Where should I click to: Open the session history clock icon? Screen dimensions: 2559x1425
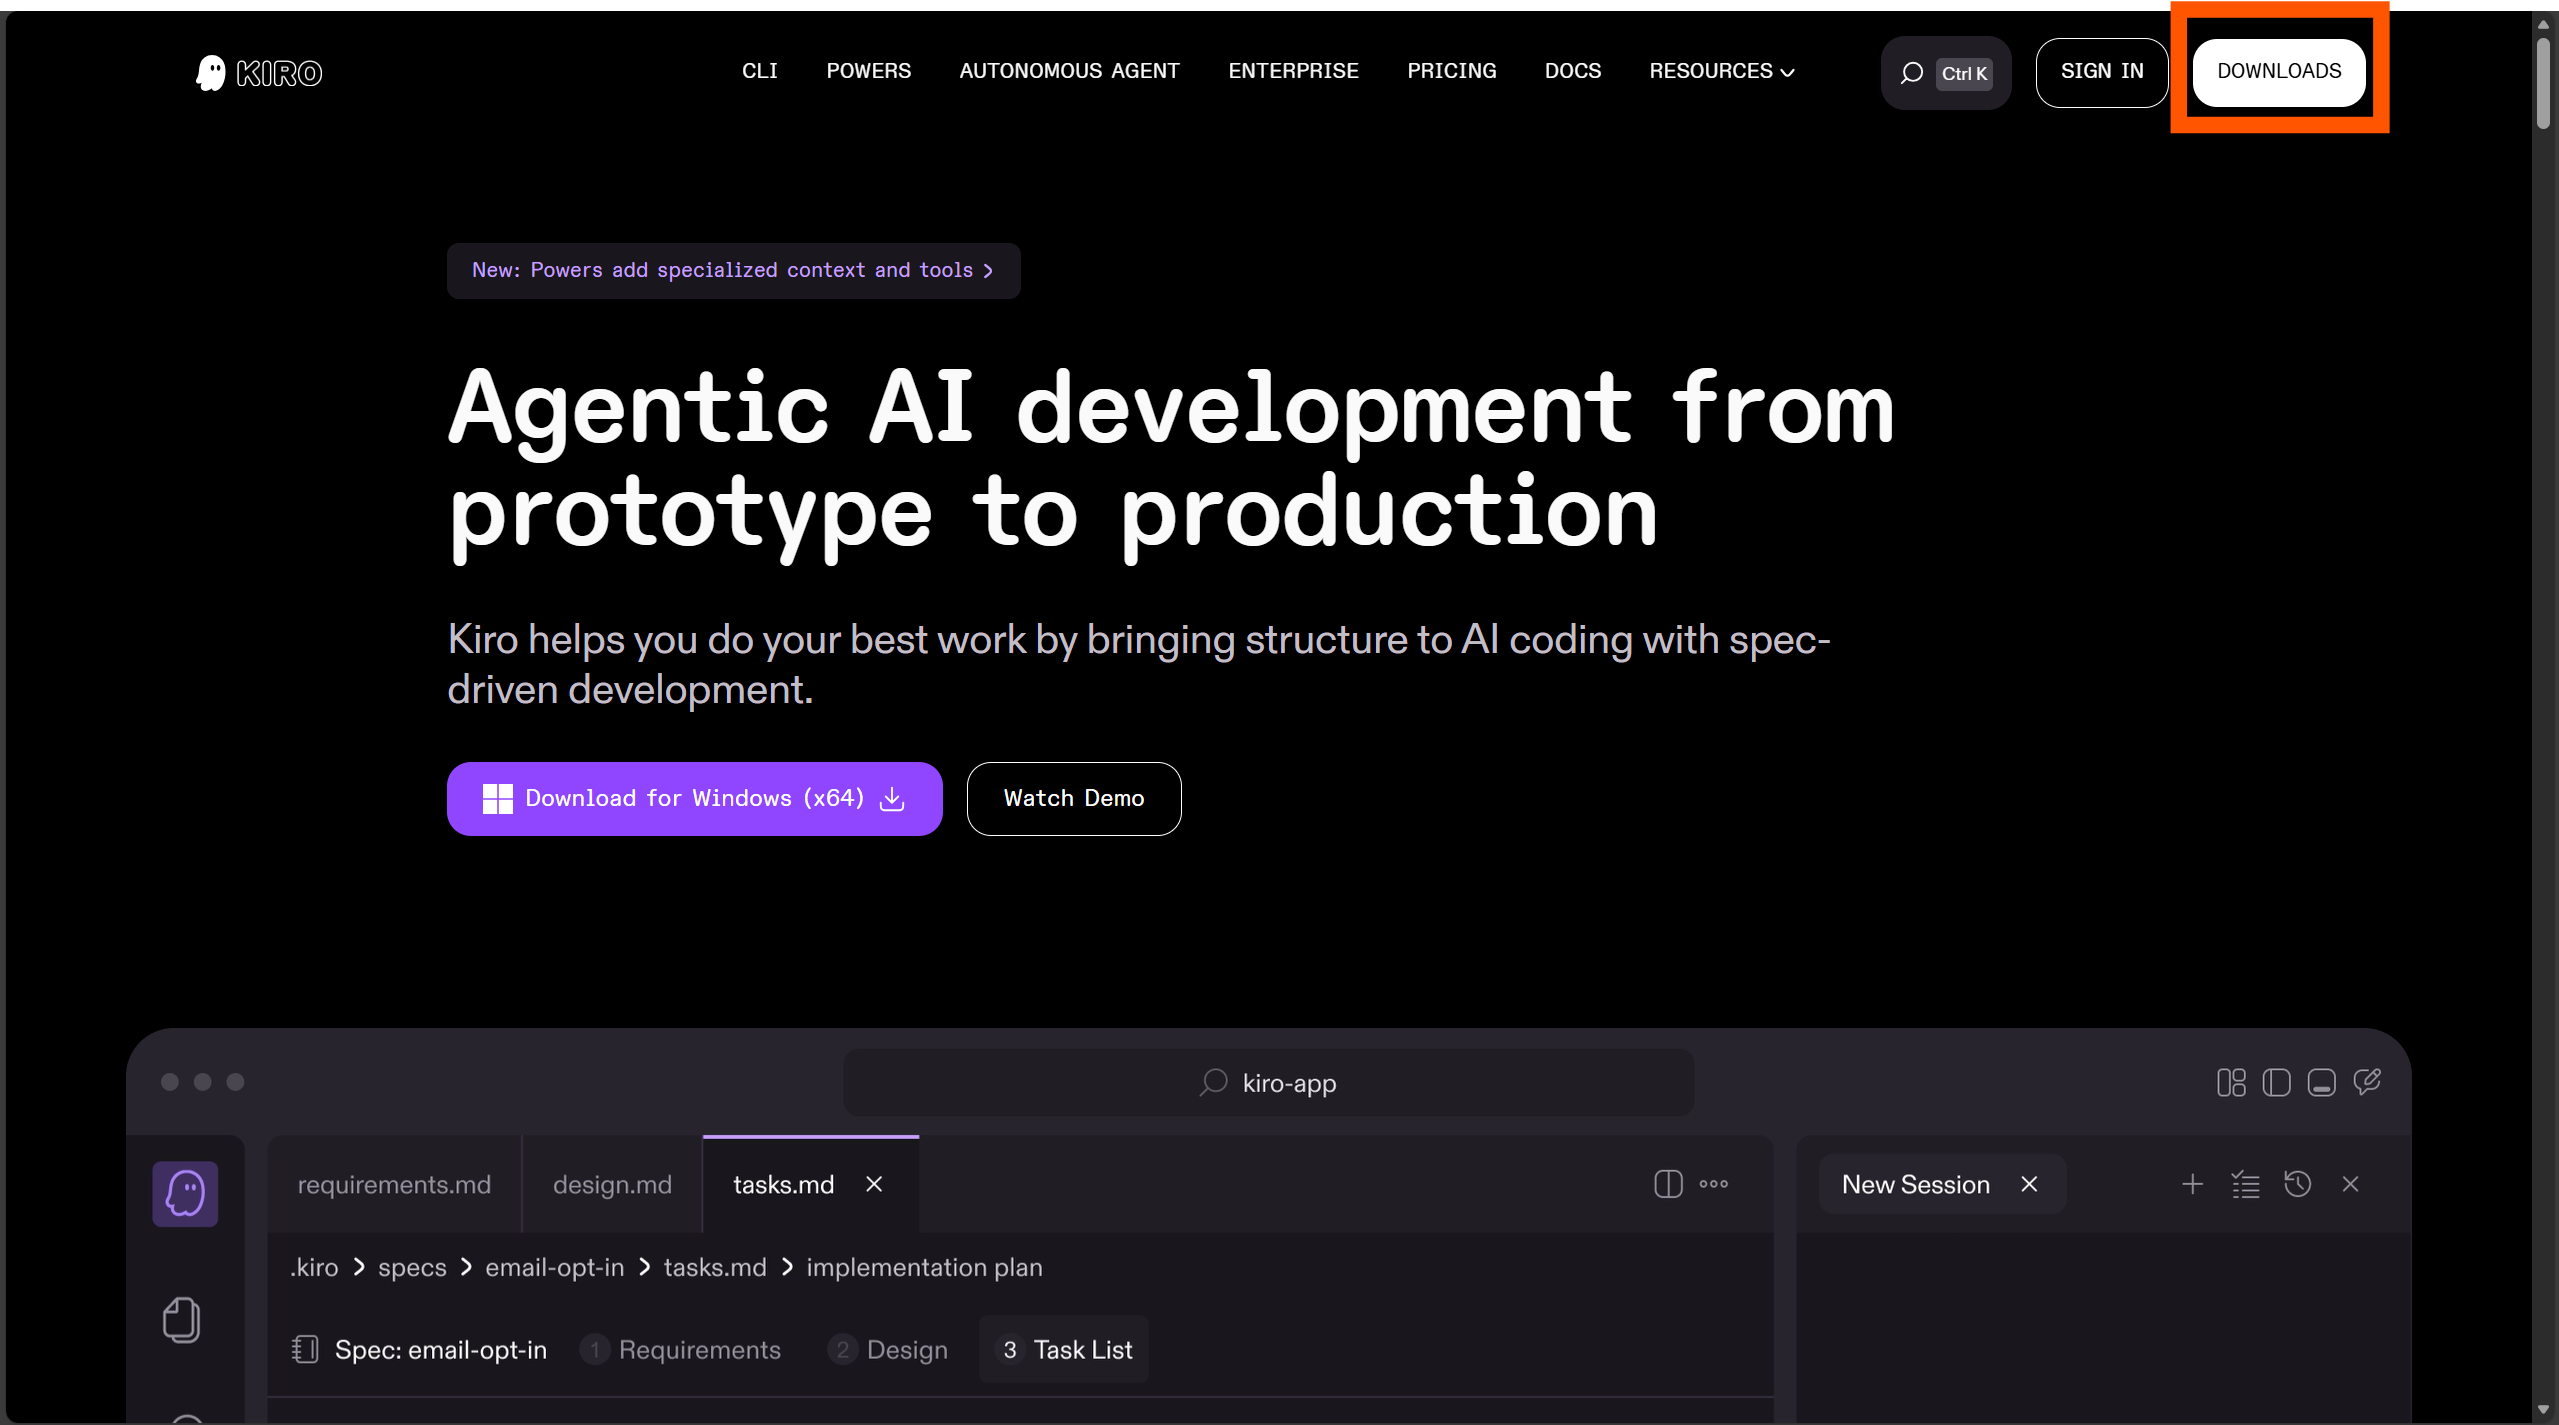tap(2297, 1184)
